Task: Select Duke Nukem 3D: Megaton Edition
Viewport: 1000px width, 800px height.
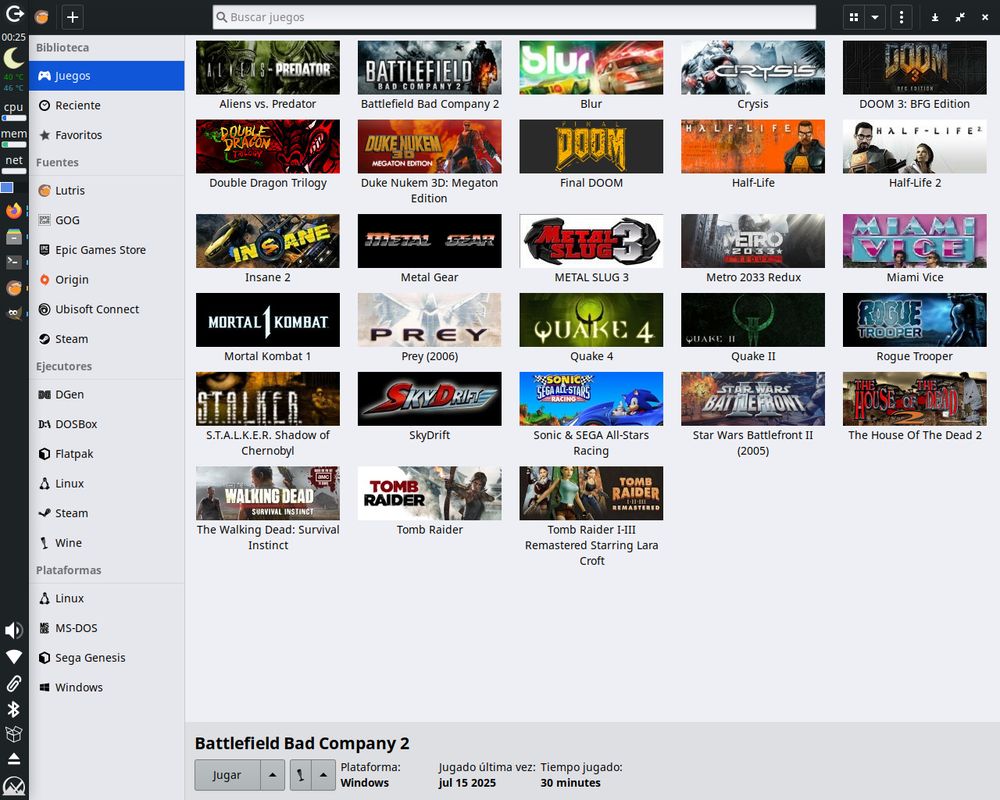Action: point(429,162)
